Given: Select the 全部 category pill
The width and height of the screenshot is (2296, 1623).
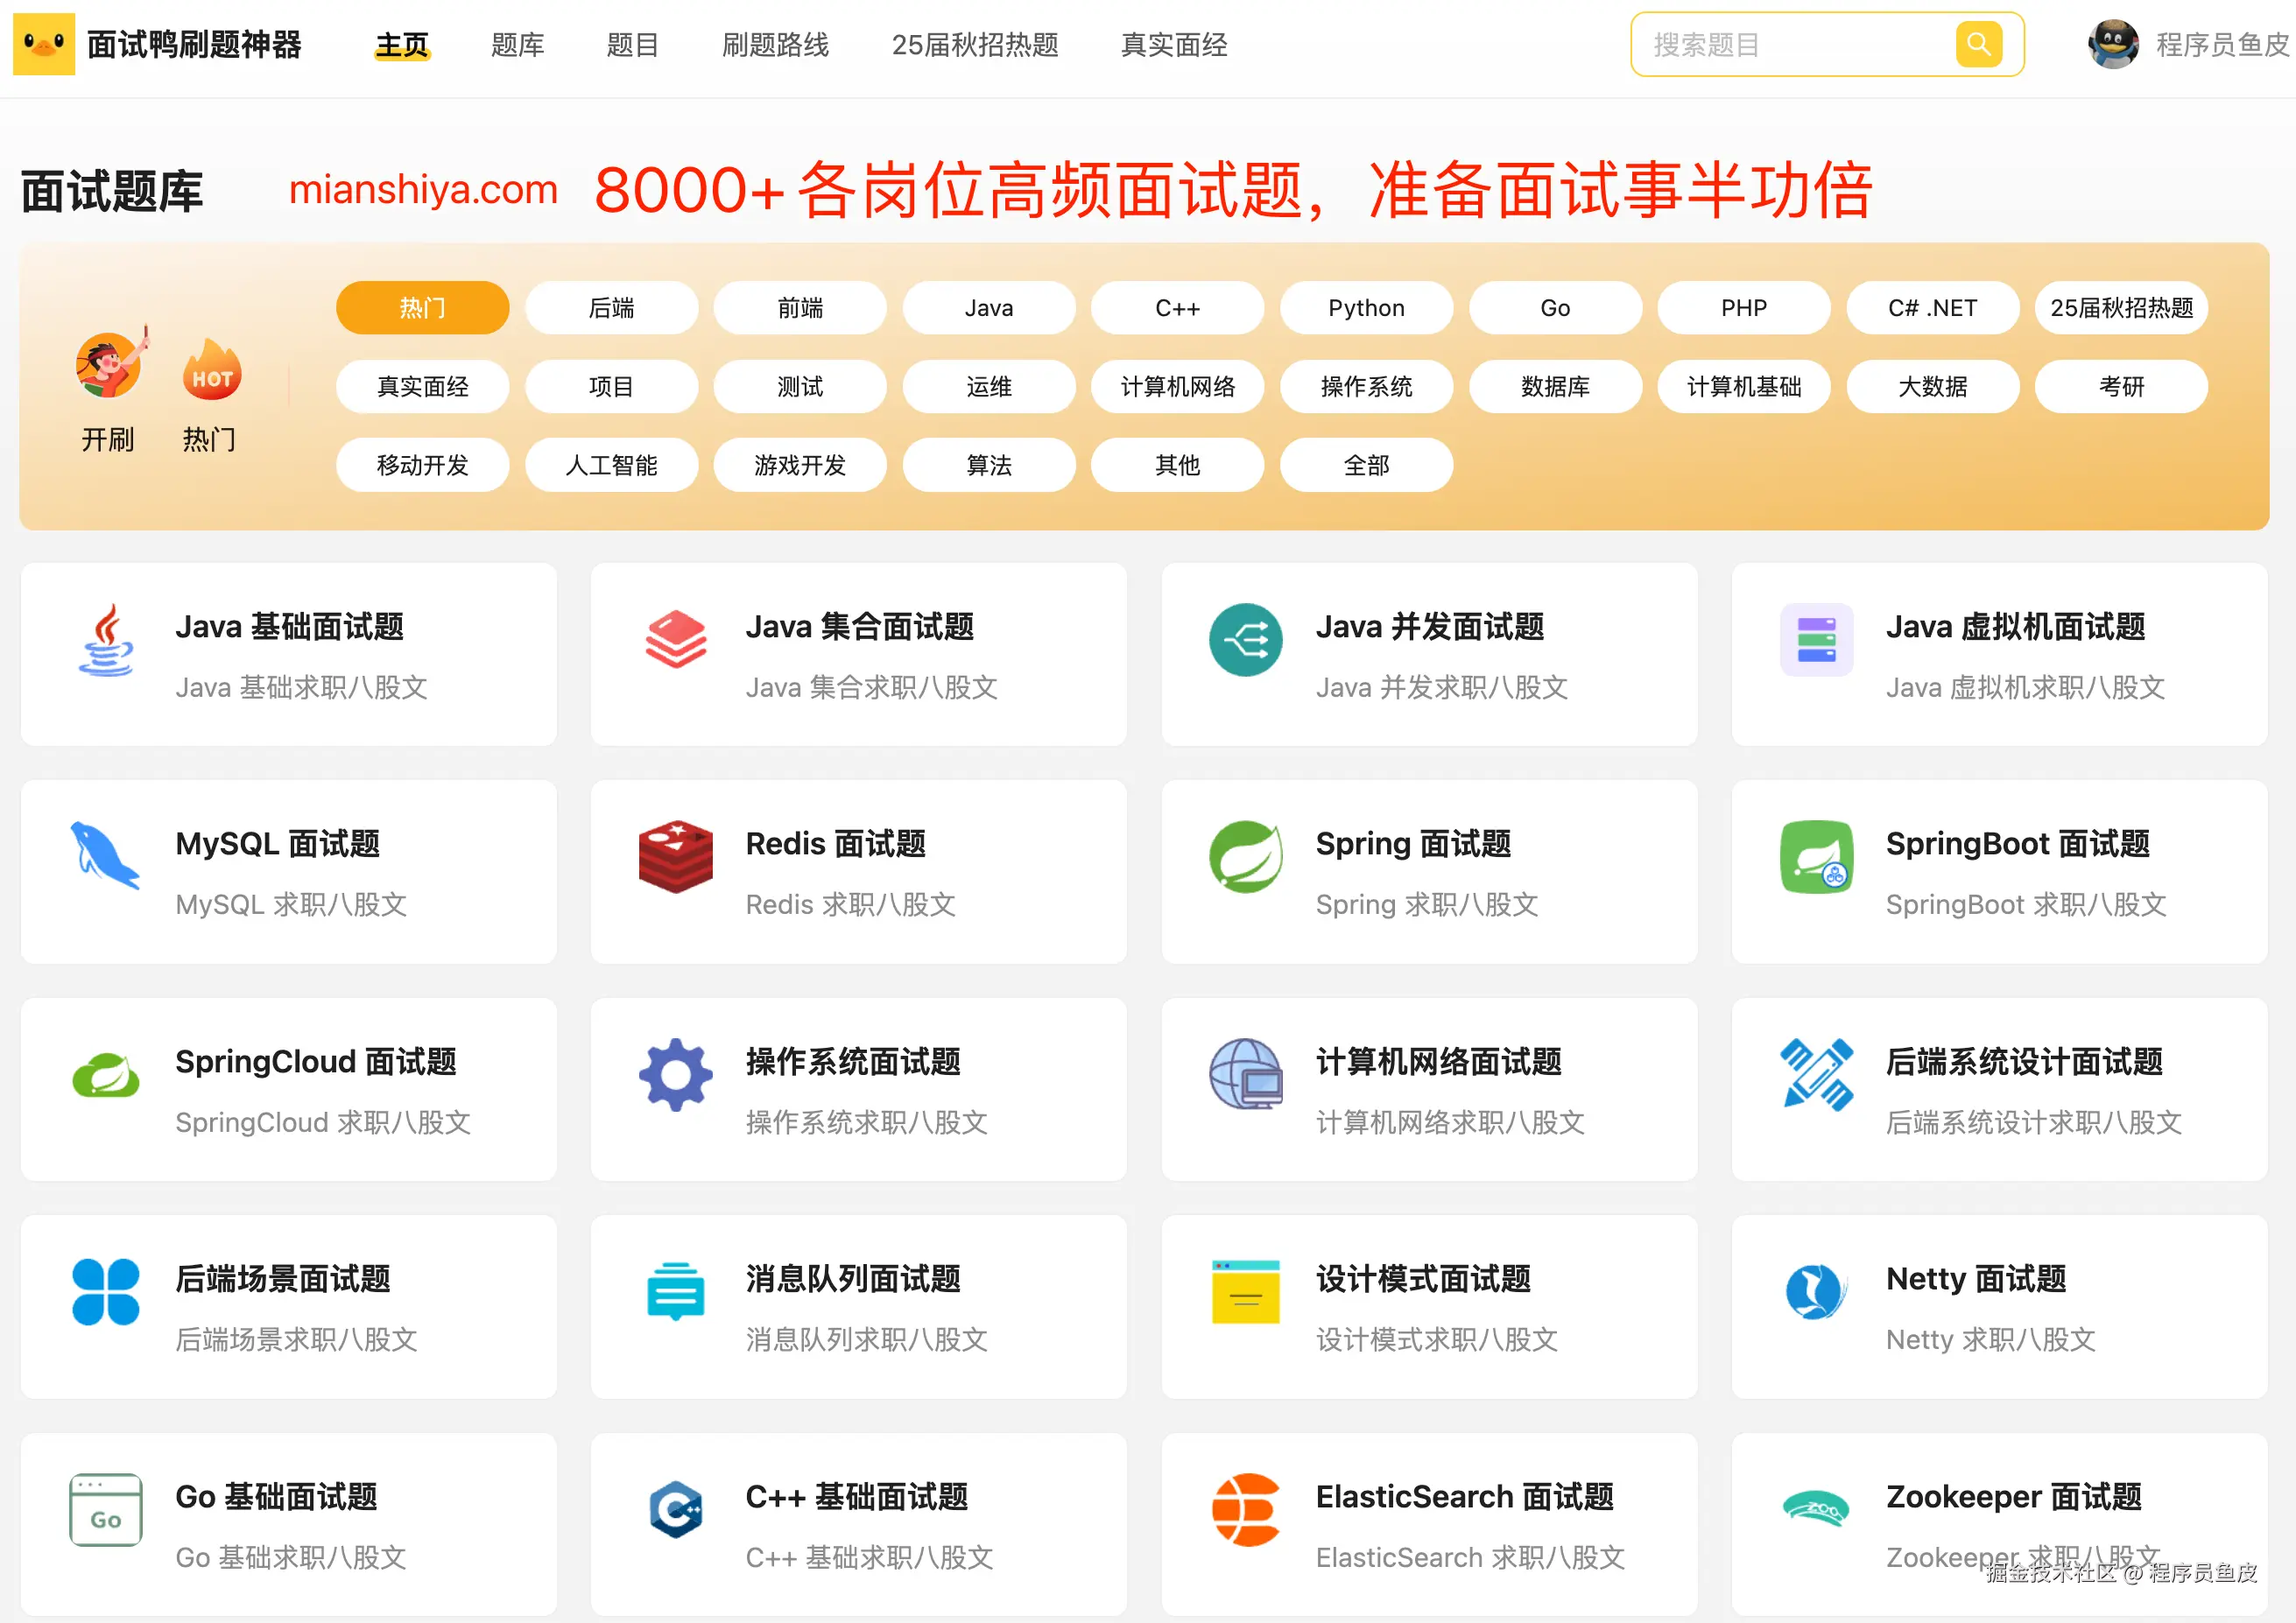Looking at the screenshot, I should [x=1365, y=465].
